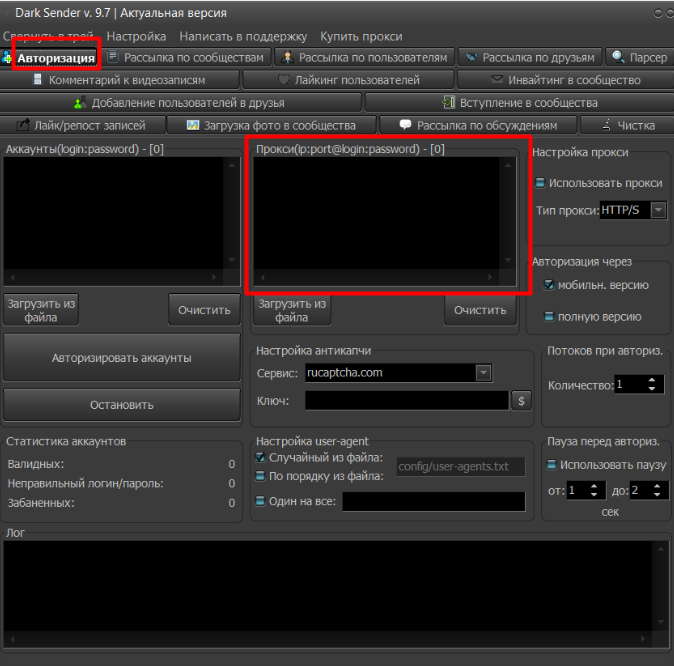Click the Загрузка фото в сообщества picture icon
Image resolution: width=674 pixels, height=666 pixels.
[x=193, y=125]
